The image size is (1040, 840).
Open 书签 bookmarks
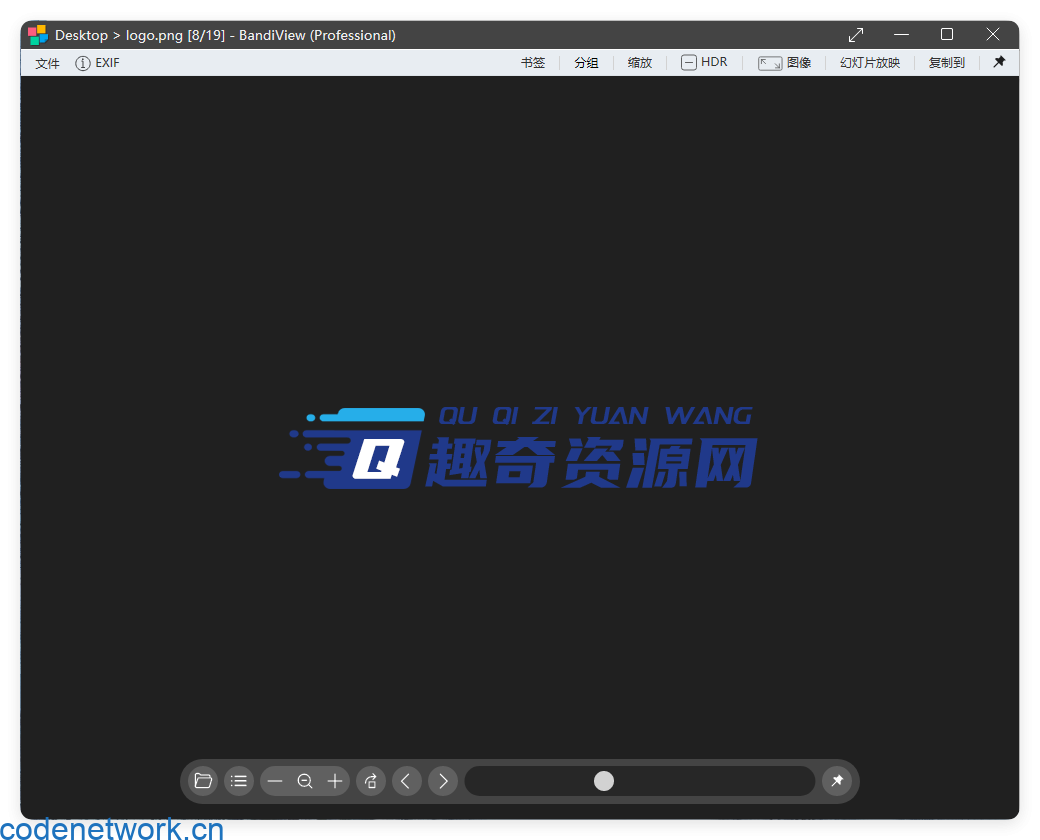[533, 62]
